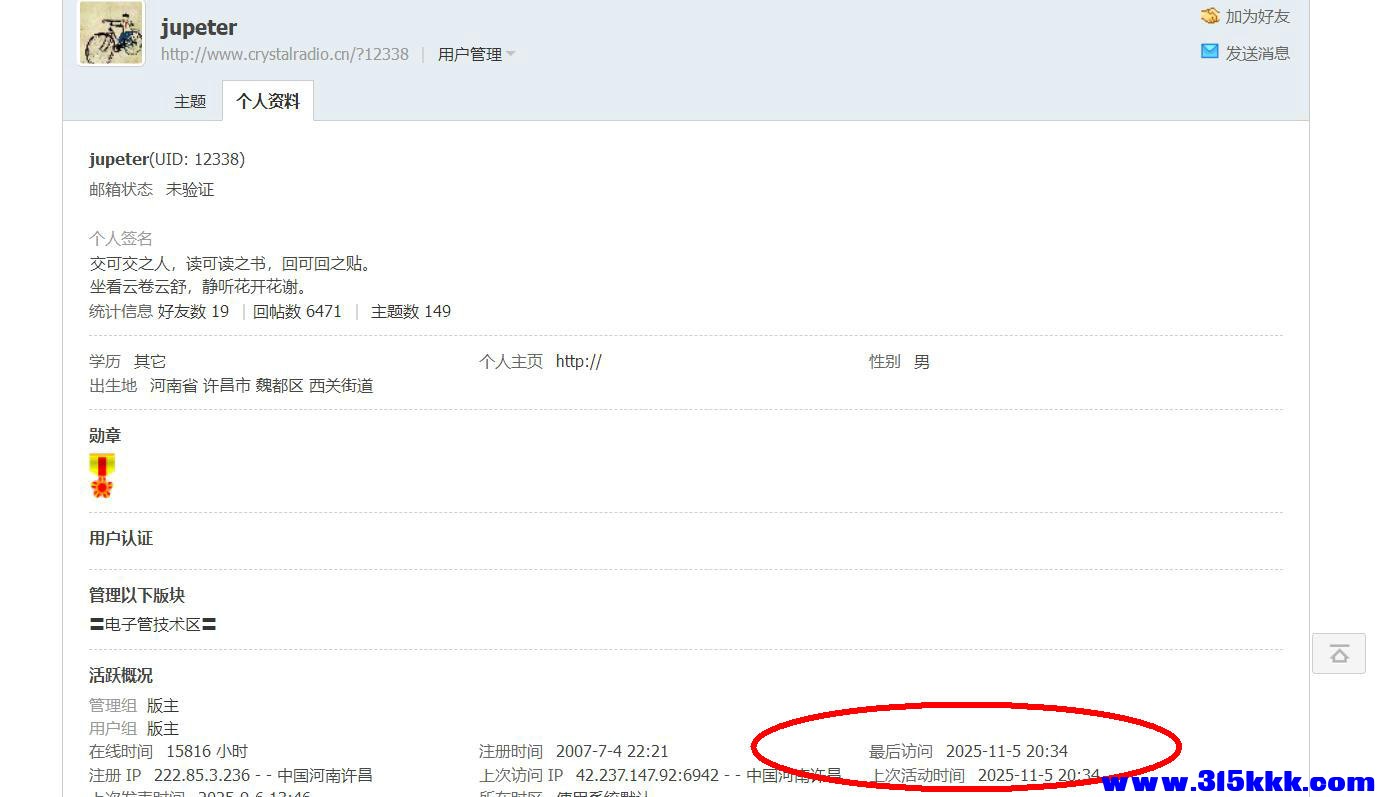The height and width of the screenshot is (797, 1380).
Task: Click the username jupeter heading
Action: [x=197, y=27]
